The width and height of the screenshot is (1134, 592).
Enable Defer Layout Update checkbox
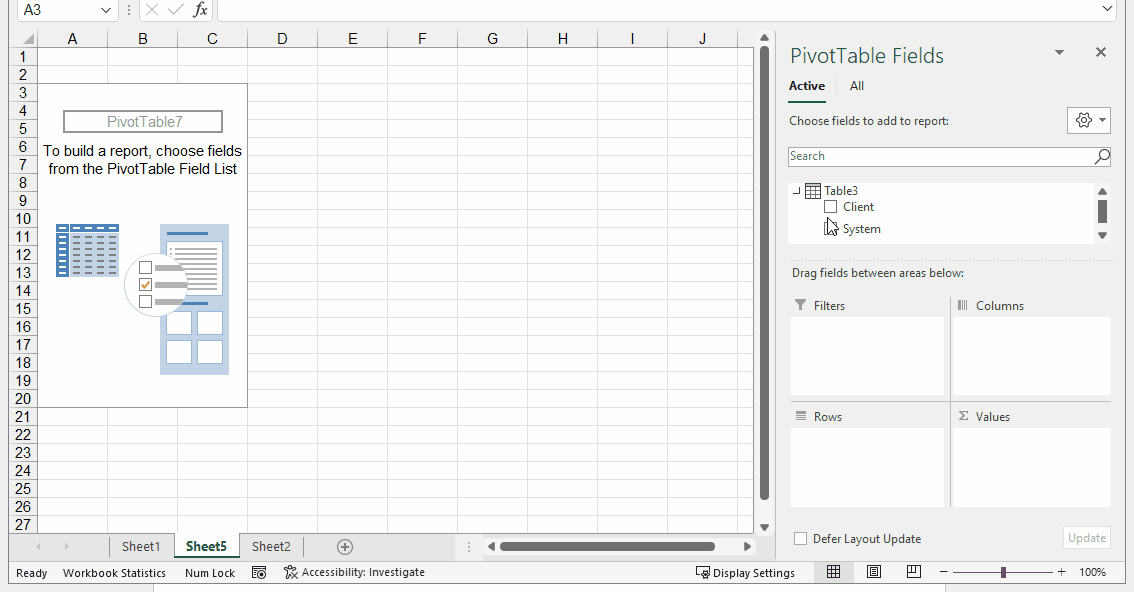tap(800, 539)
